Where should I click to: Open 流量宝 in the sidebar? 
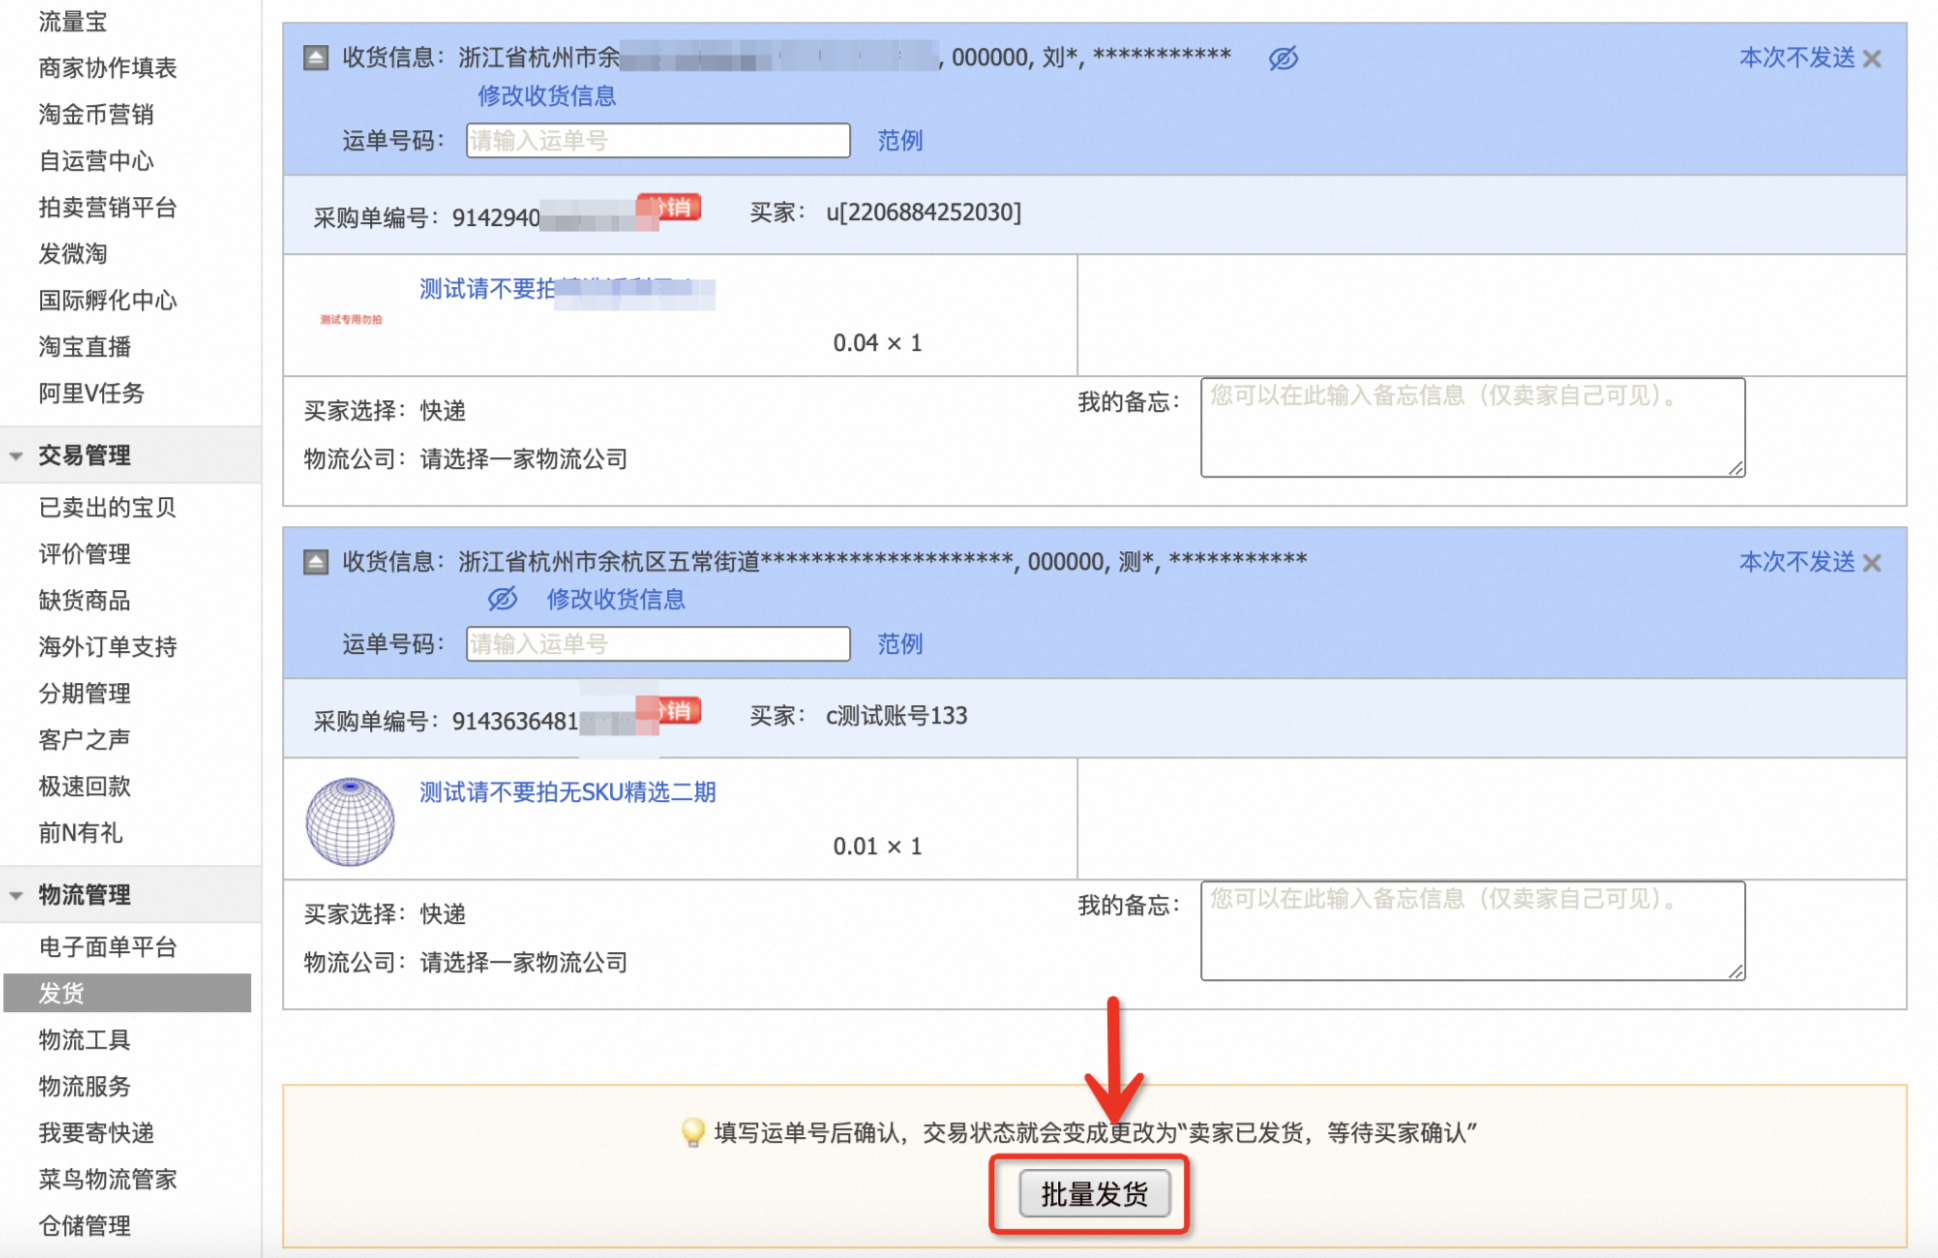pyautogui.click(x=73, y=21)
